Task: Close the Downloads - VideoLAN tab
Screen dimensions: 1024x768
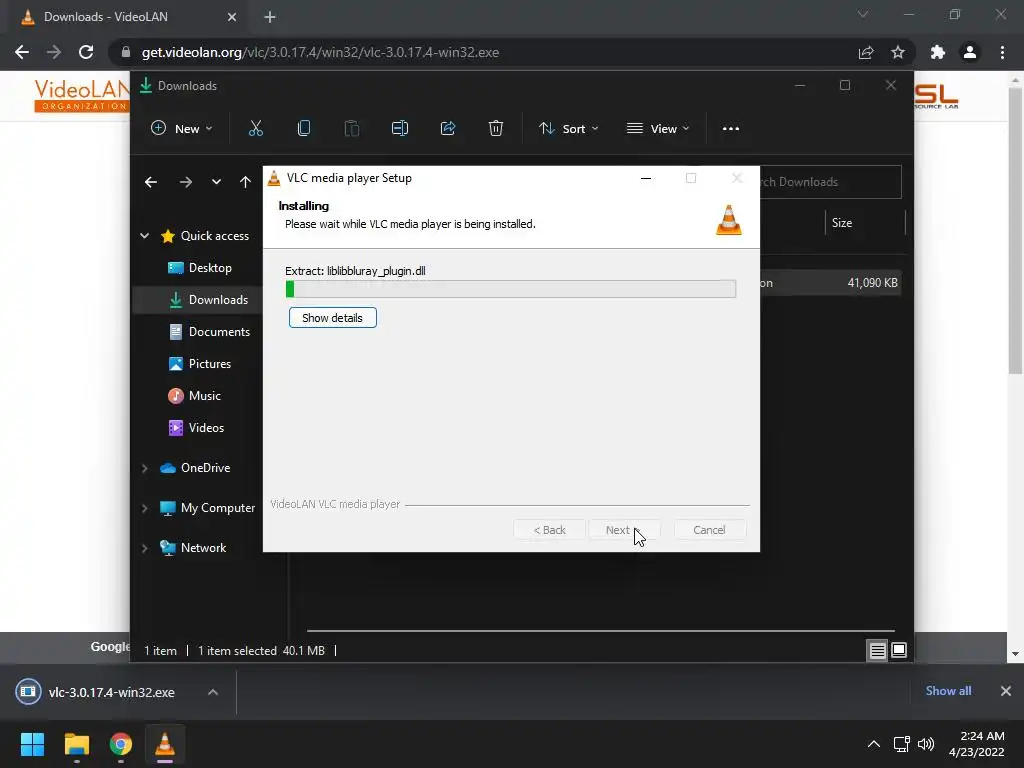Action: pos(232,17)
